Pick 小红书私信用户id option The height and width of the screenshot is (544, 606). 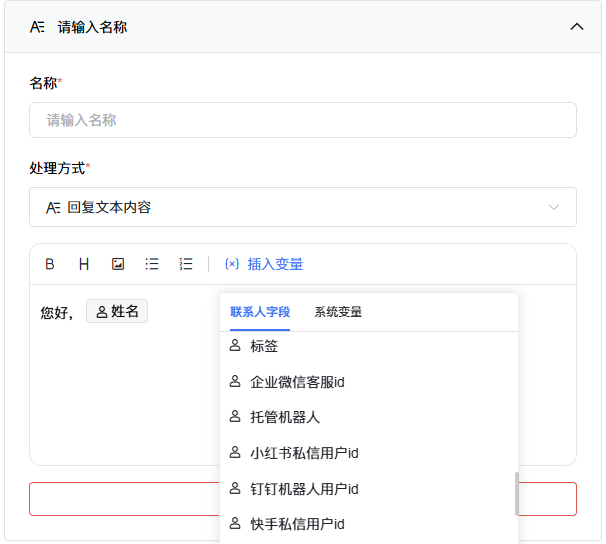[x=369, y=453]
